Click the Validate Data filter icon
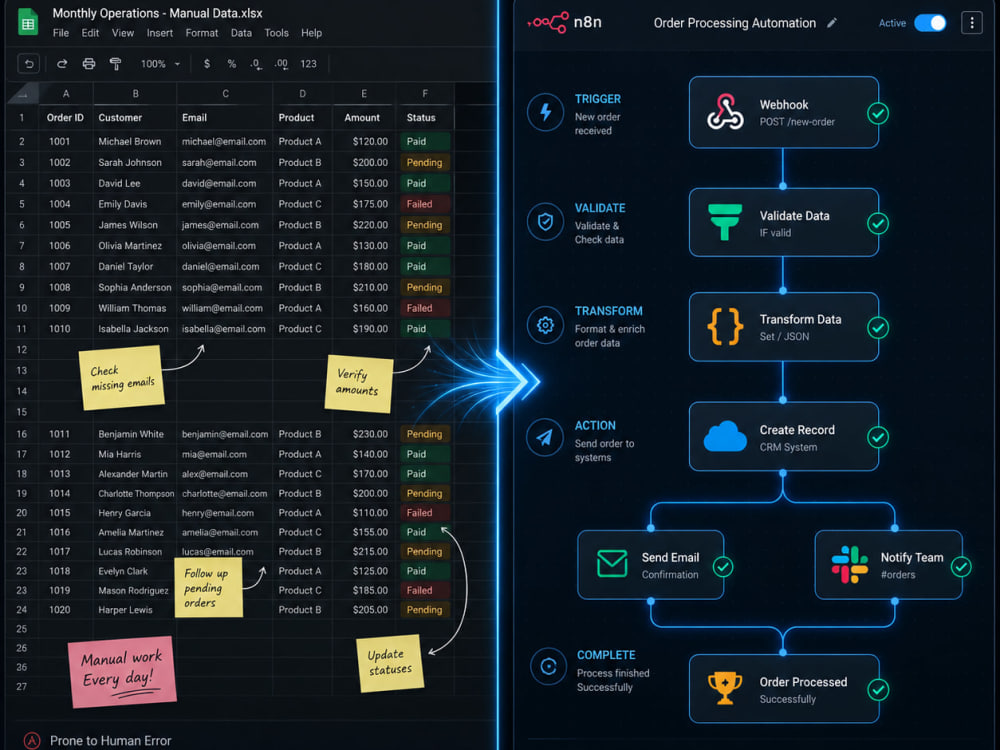The height and width of the screenshot is (750, 1000). click(x=725, y=222)
